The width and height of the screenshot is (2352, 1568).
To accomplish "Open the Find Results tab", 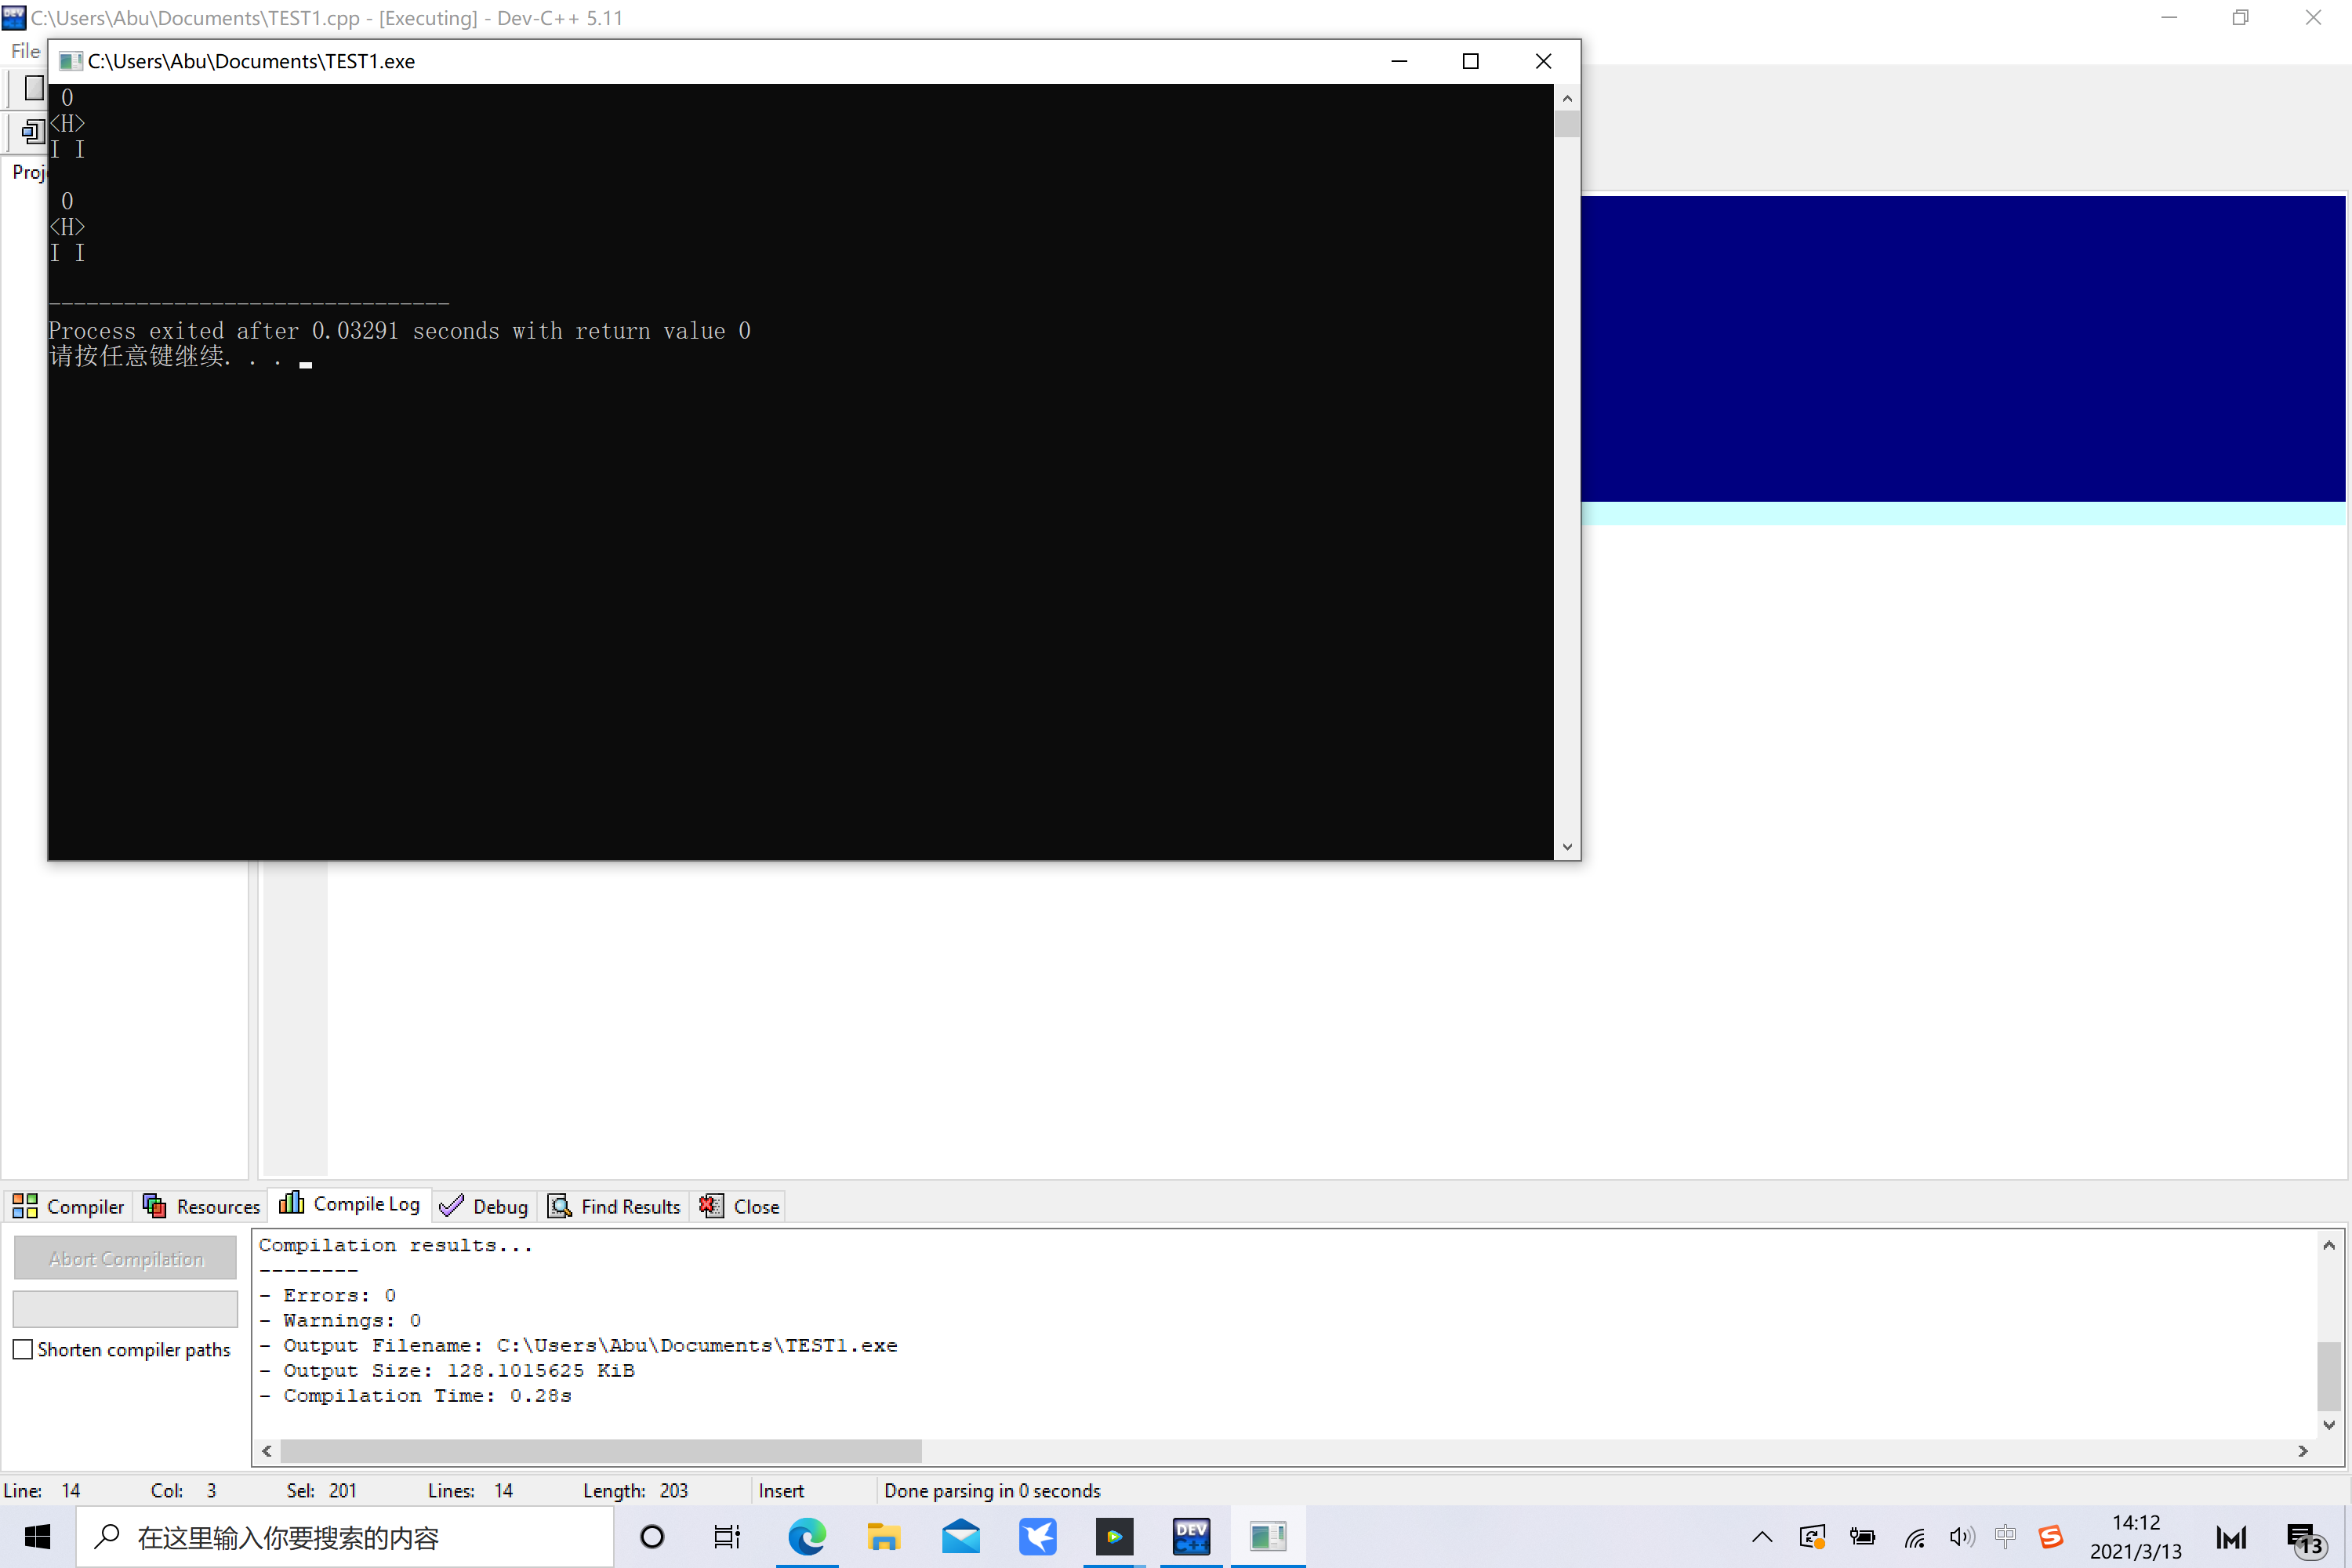I will (x=615, y=1206).
